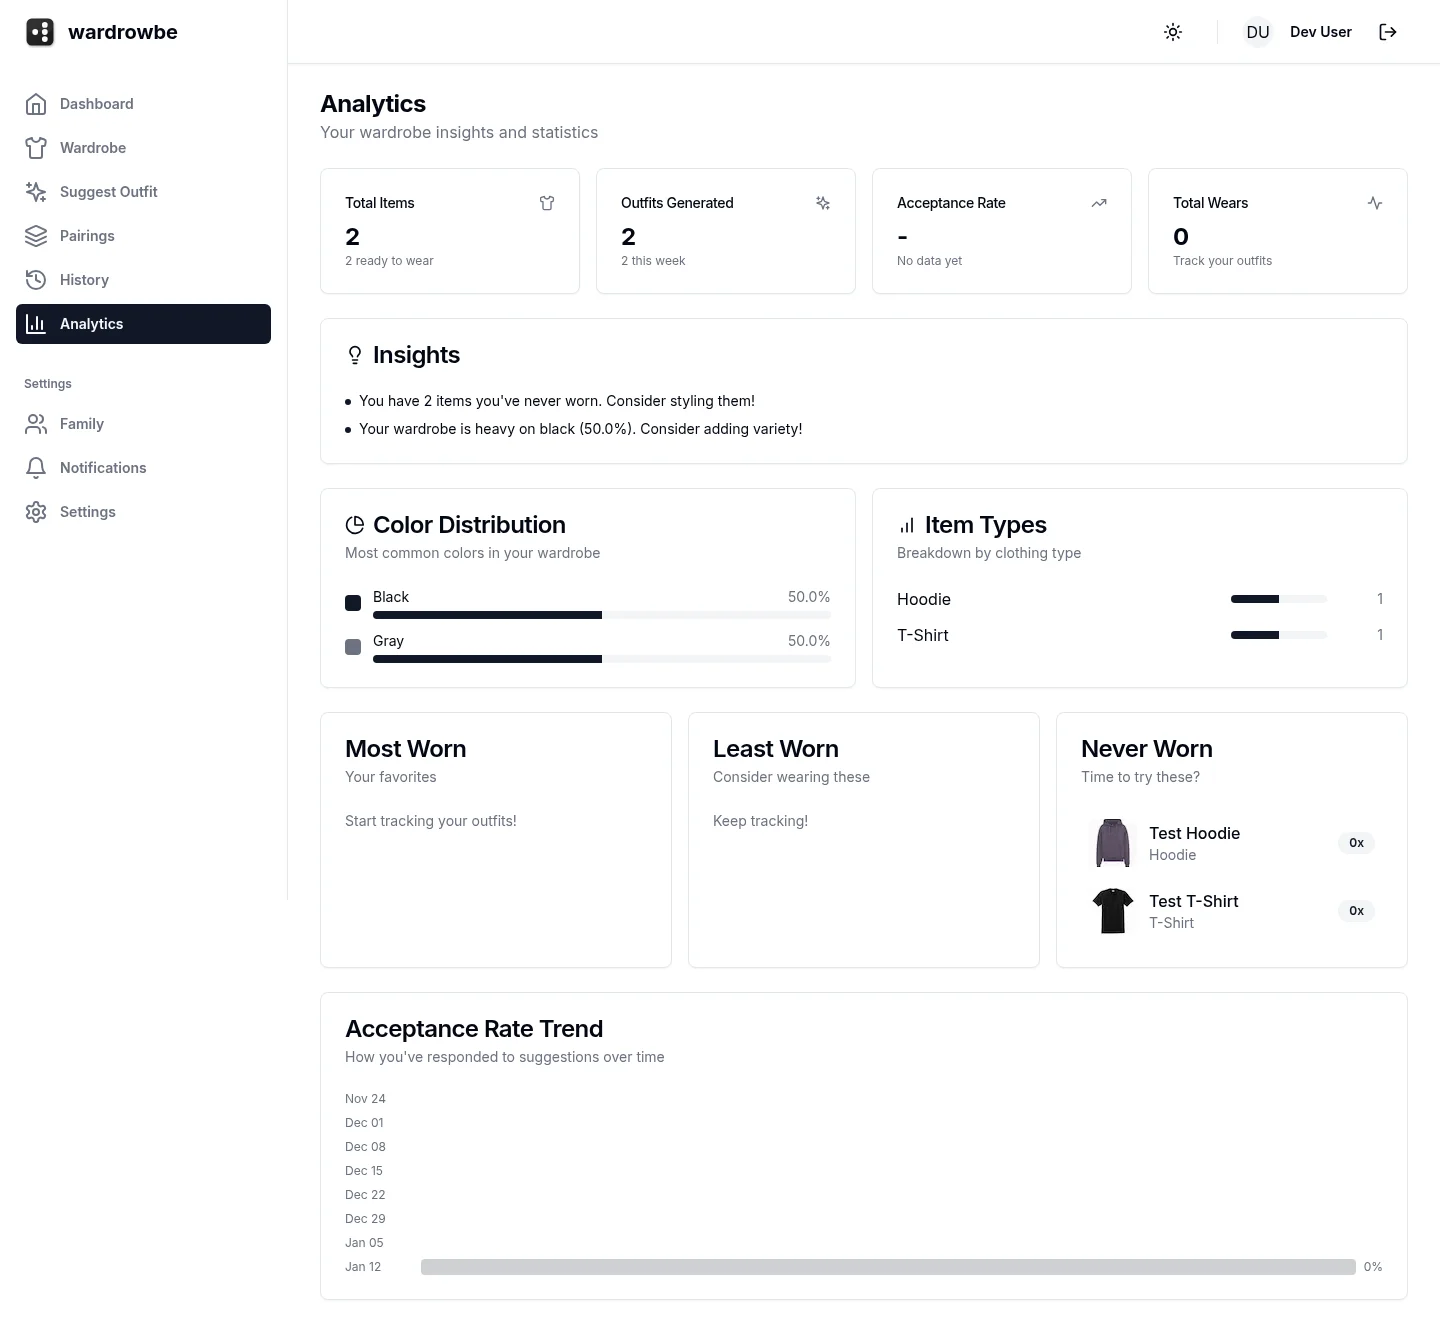Click the bar chart icon beside Item Types
The height and width of the screenshot is (1324, 1440).
click(906, 524)
